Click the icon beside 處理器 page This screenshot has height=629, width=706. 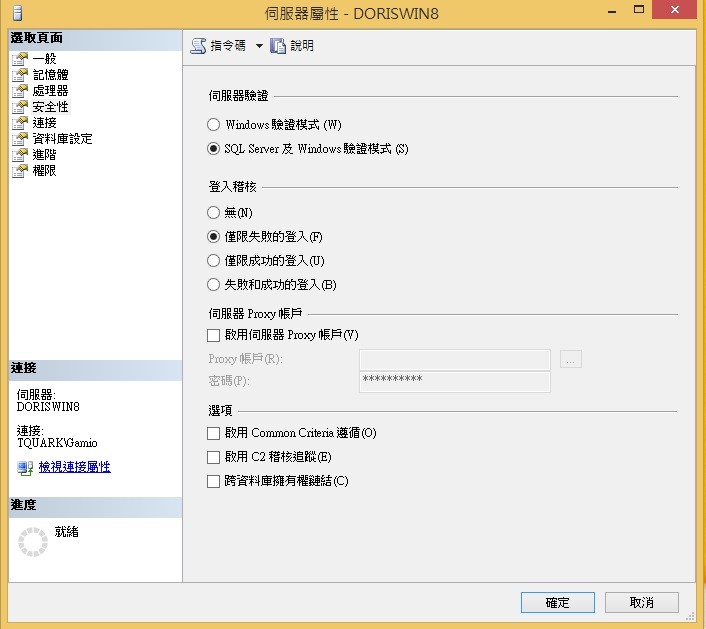click(x=20, y=91)
